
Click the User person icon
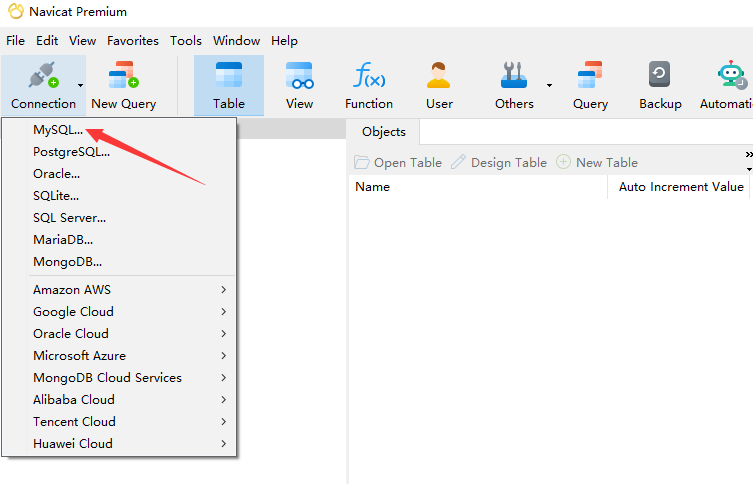point(438,75)
